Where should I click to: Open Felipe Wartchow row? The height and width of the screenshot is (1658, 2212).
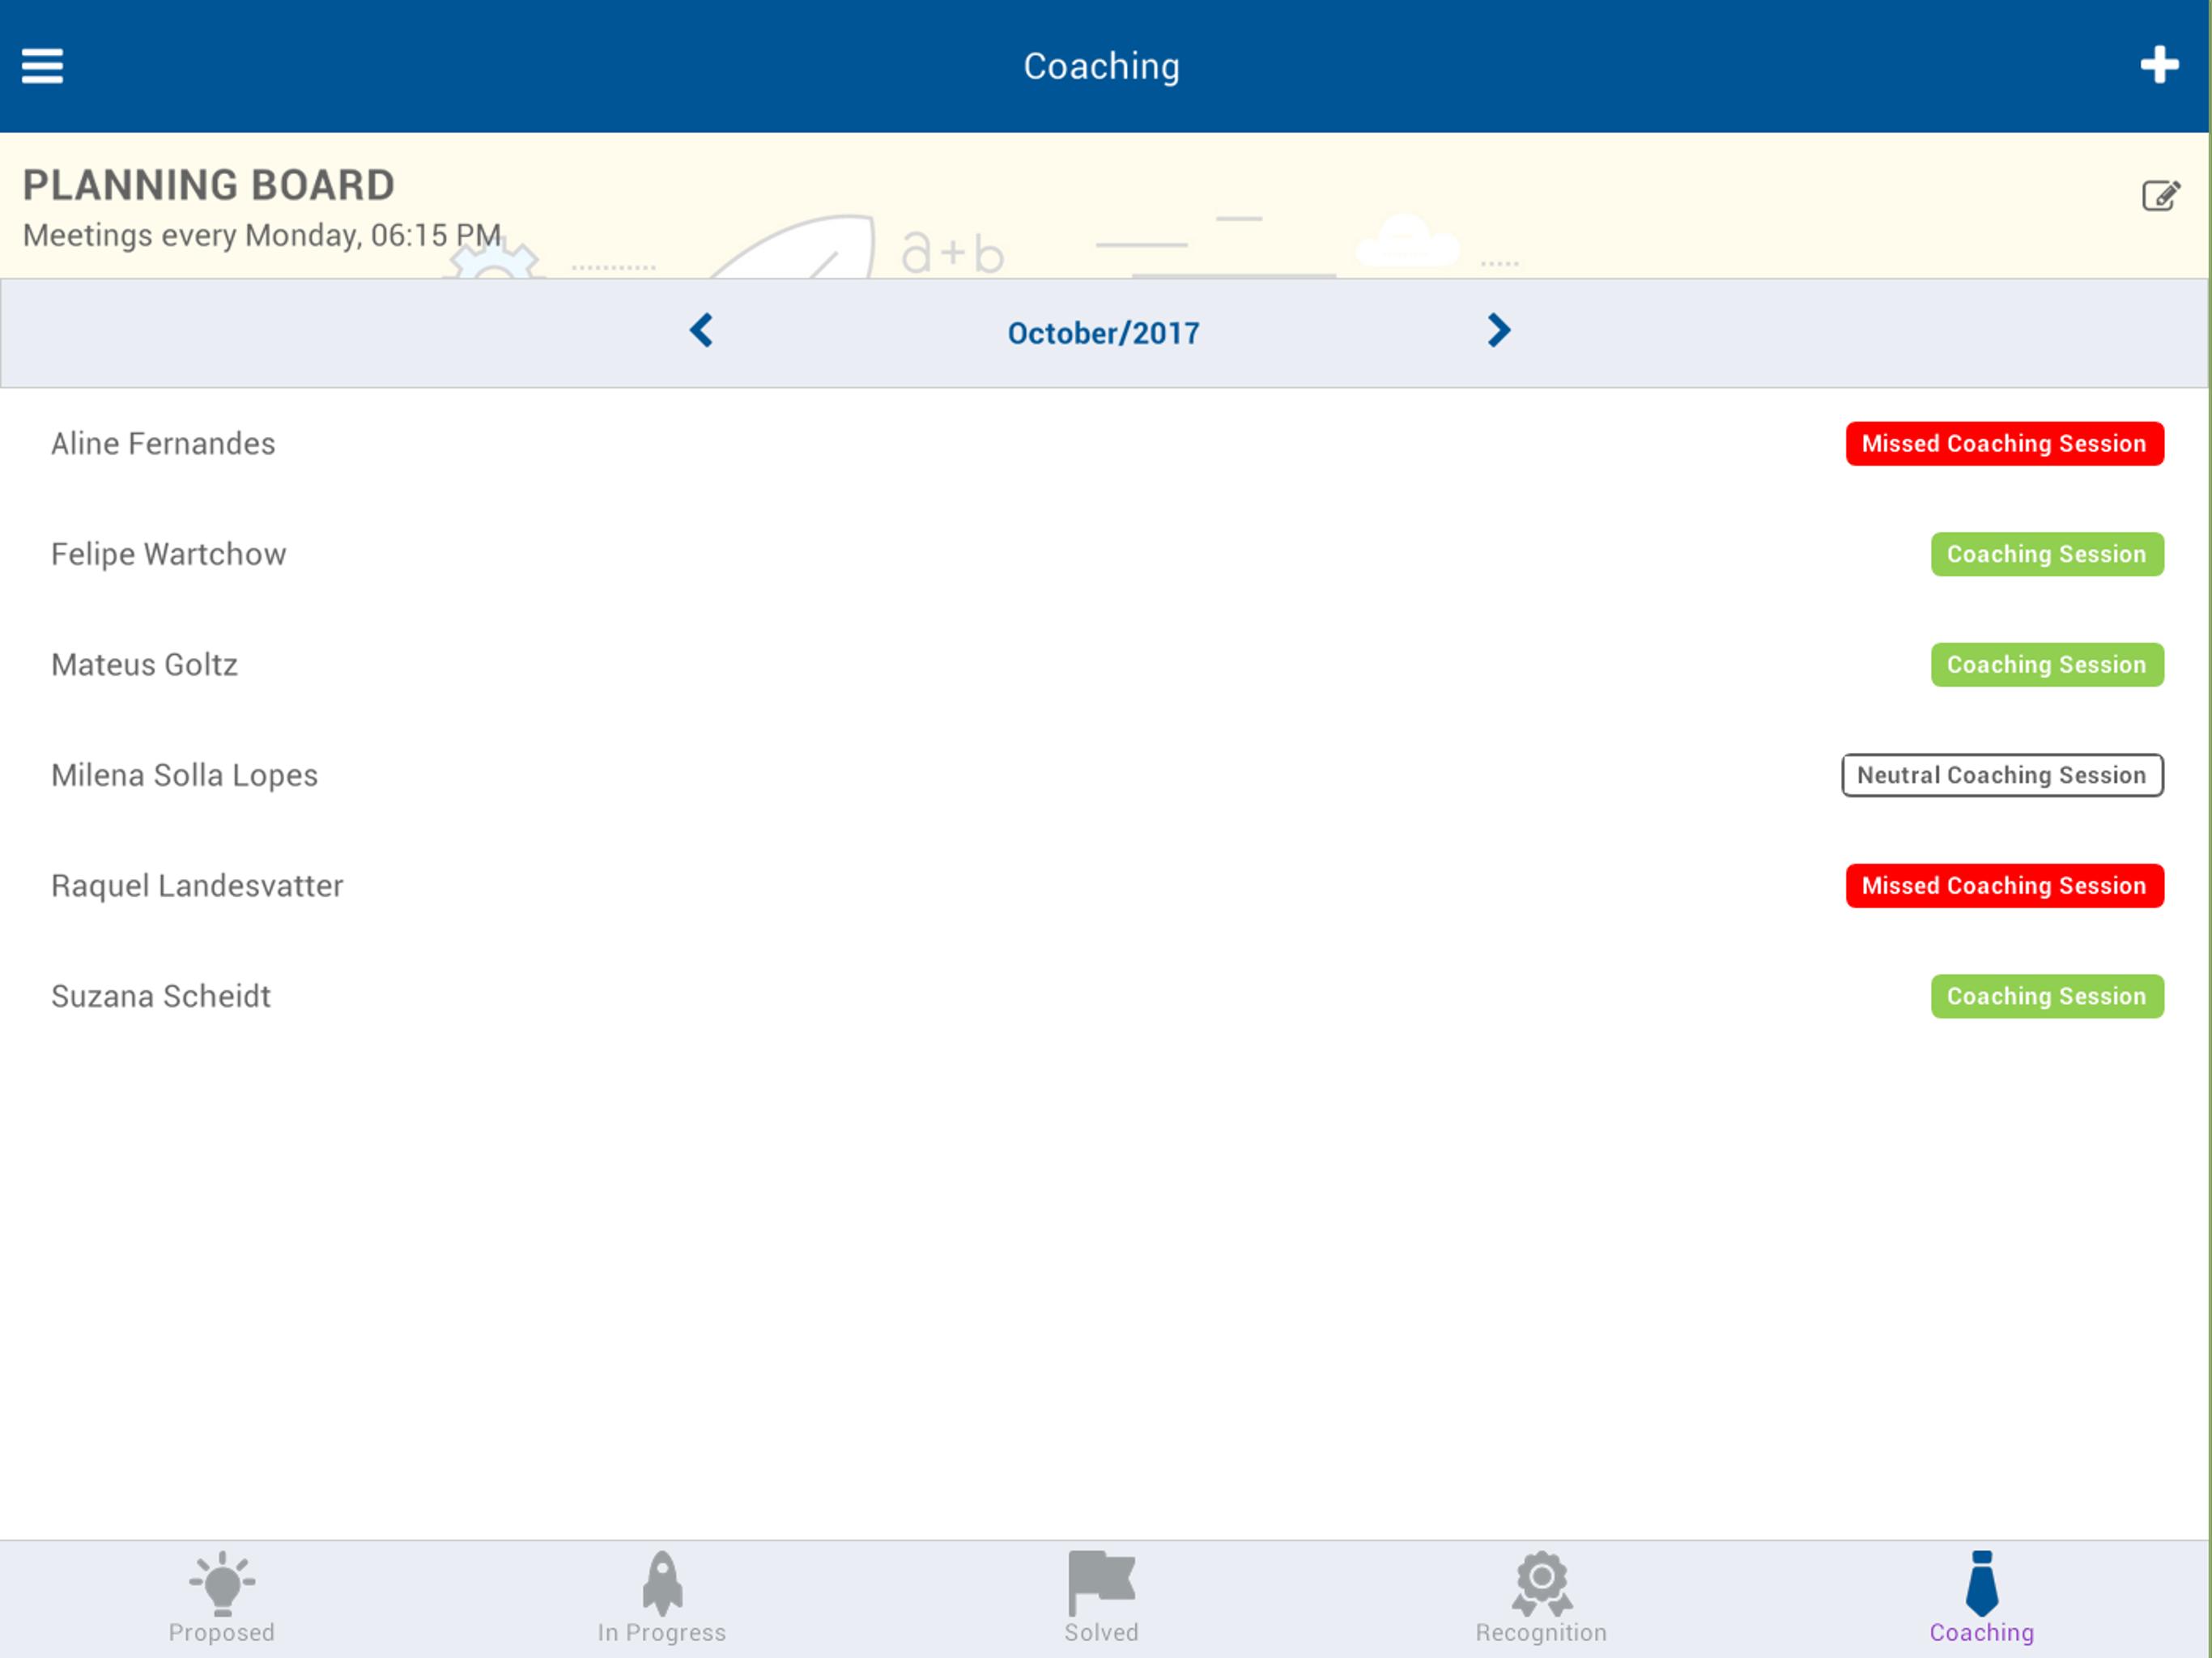(x=1104, y=554)
